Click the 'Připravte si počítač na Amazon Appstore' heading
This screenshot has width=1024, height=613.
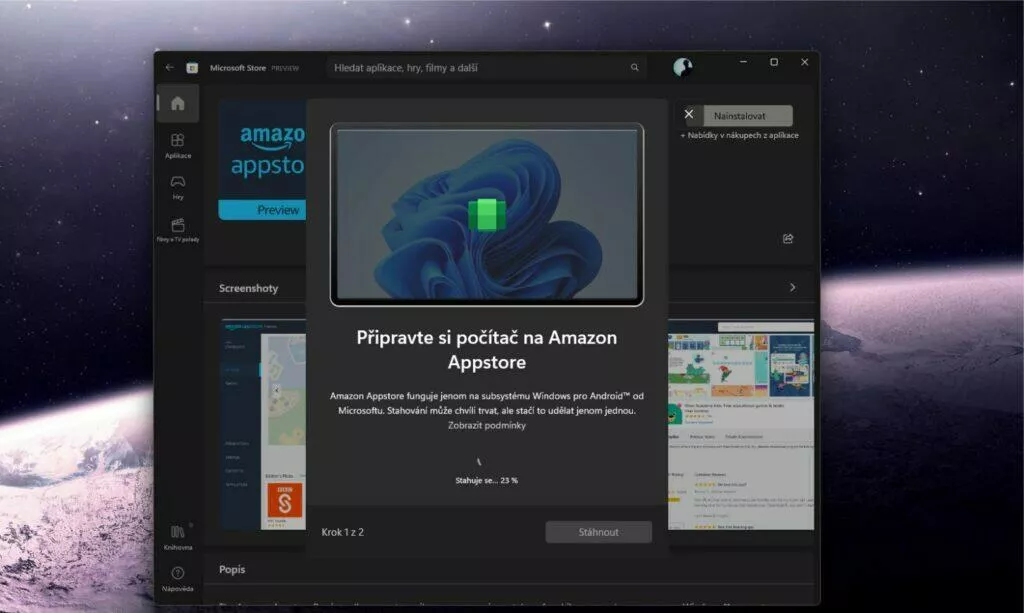click(x=487, y=349)
